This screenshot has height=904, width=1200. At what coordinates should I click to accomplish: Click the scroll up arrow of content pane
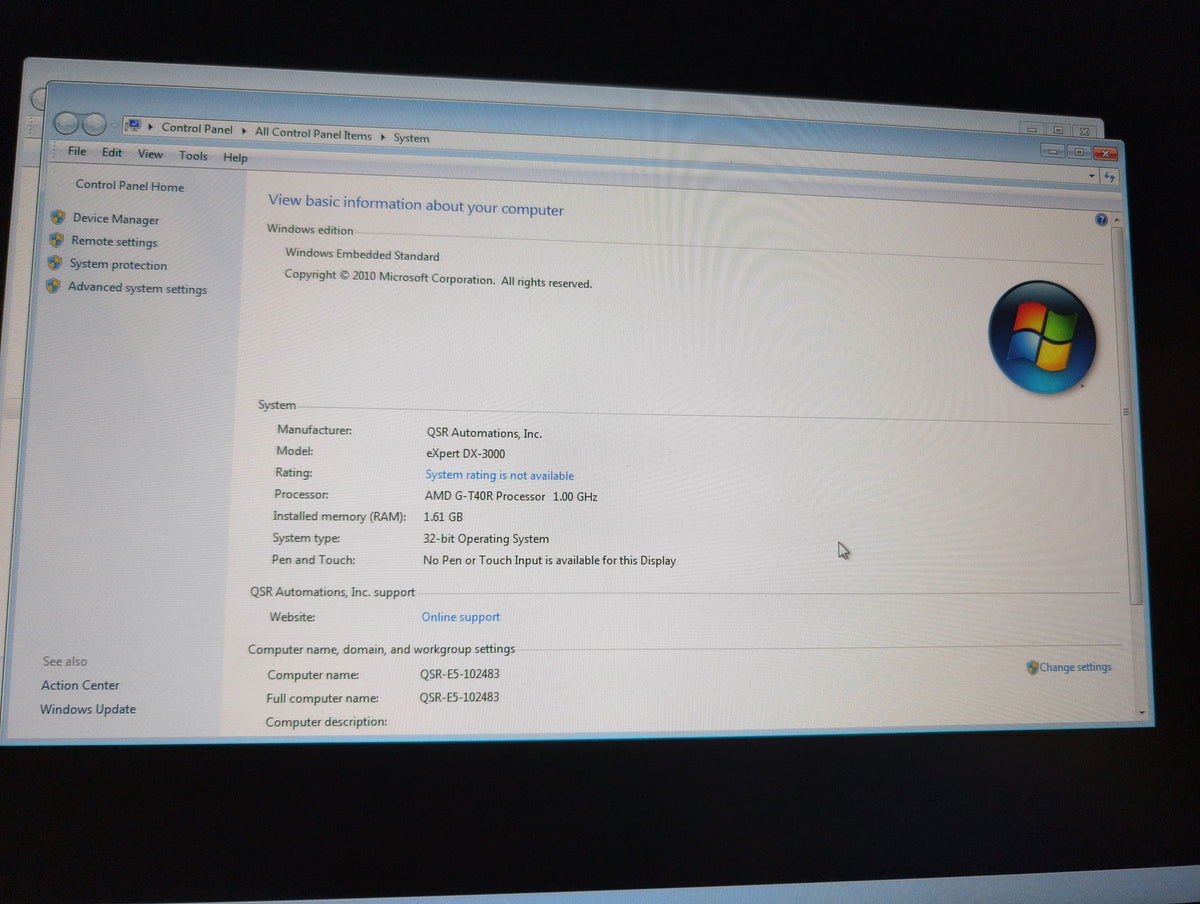[1117, 220]
